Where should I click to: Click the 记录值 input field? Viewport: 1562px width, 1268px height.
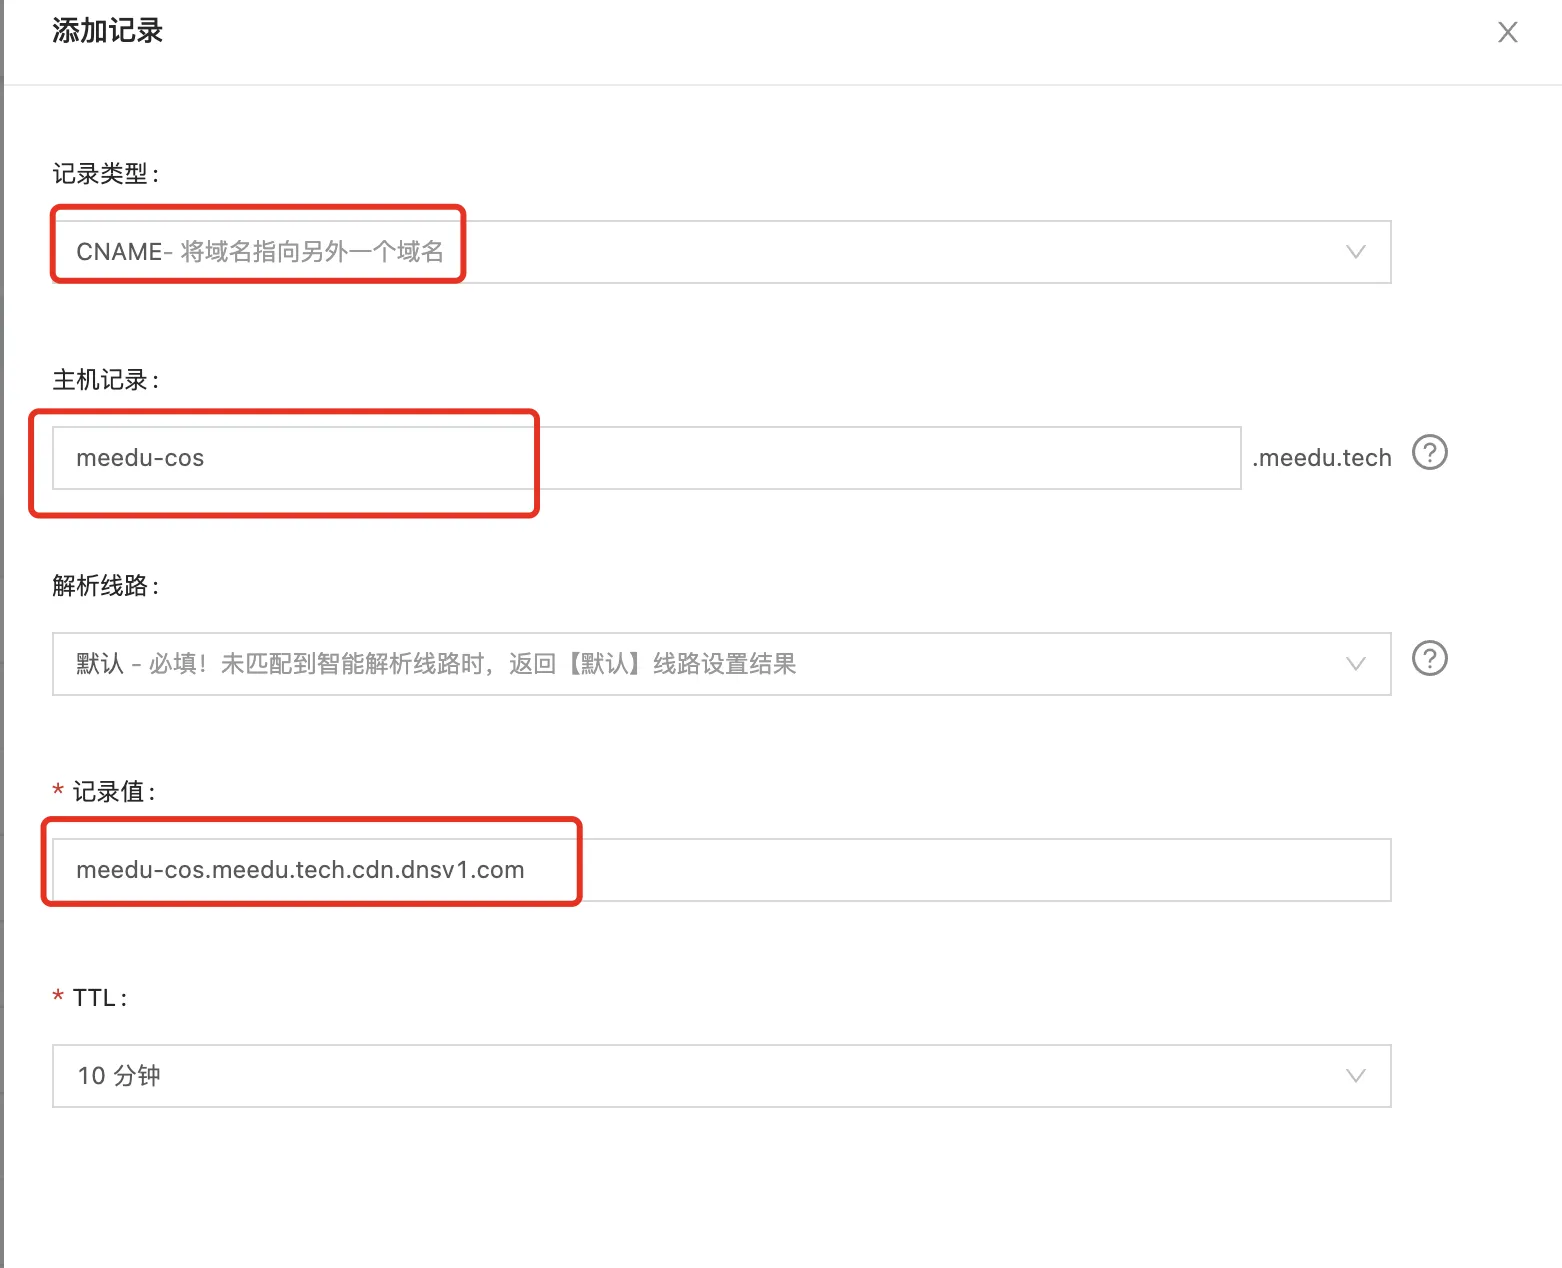[721, 870]
